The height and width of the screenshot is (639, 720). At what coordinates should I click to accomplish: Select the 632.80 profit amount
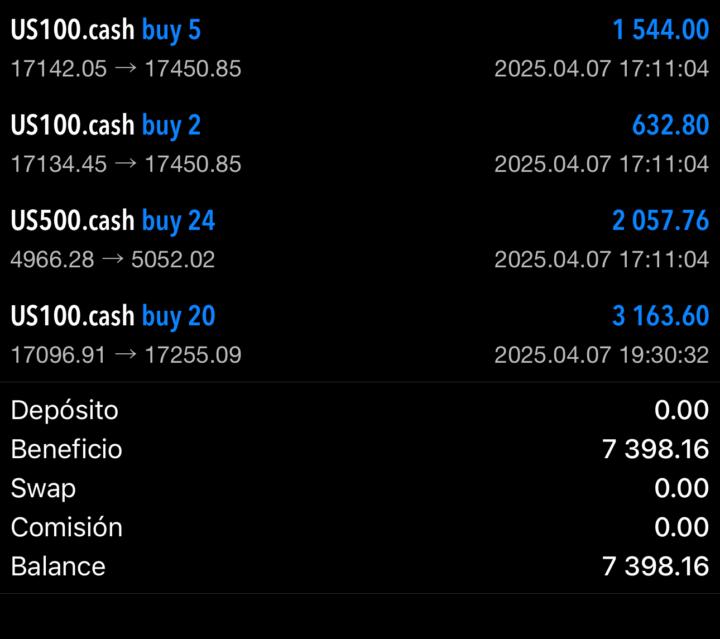(x=670, y=125)
